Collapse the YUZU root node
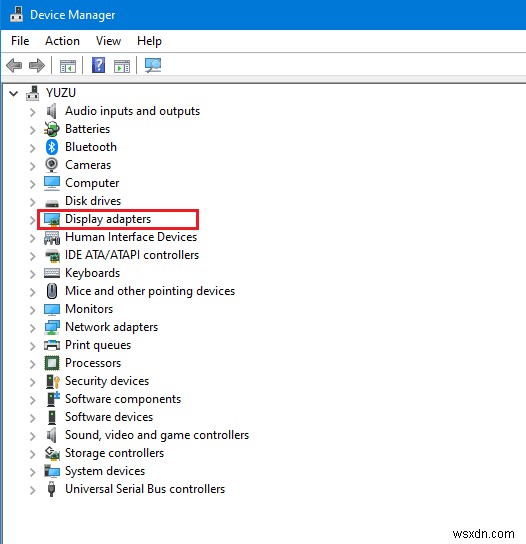Viewport: 526px width, 544px height. coord(14,93)
